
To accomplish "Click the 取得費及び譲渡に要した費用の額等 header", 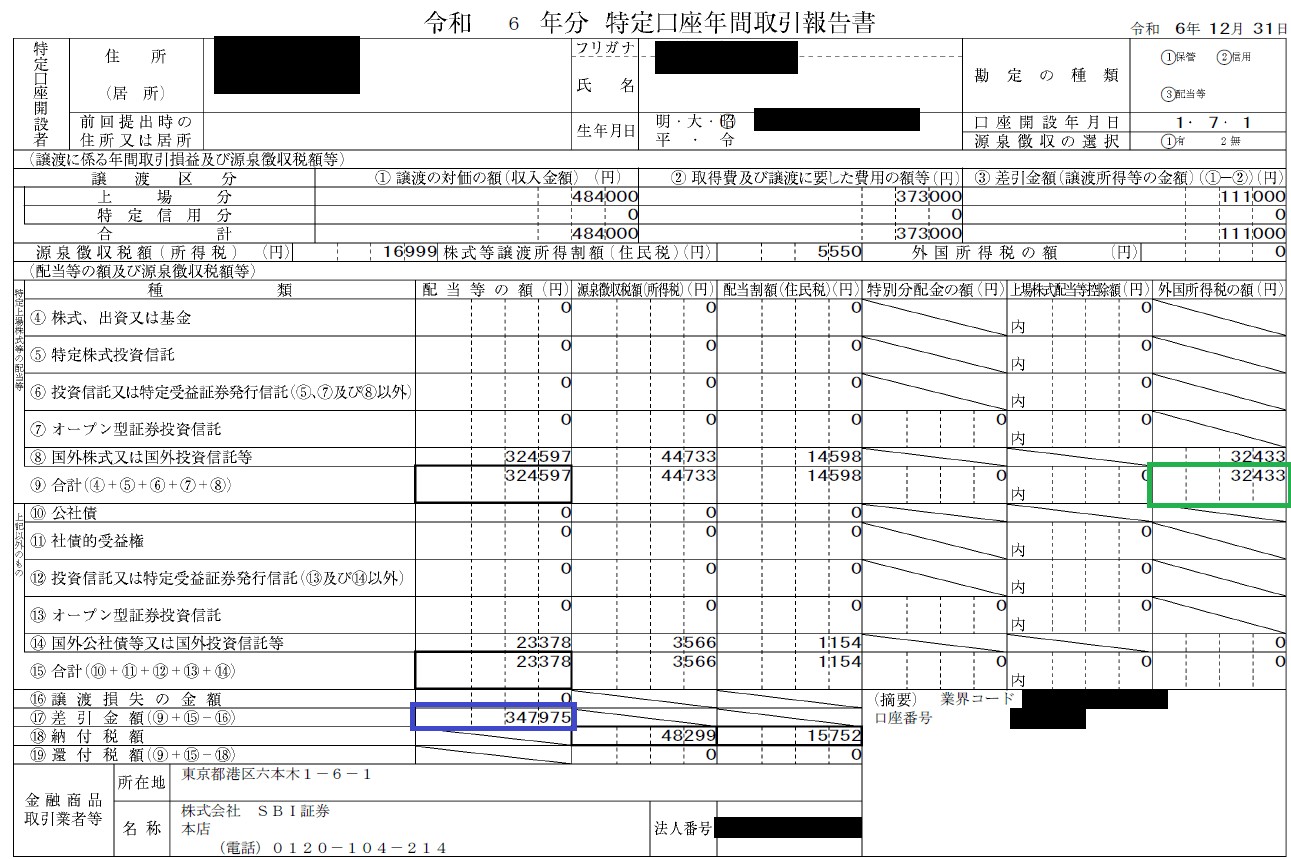I will (814, 177).
